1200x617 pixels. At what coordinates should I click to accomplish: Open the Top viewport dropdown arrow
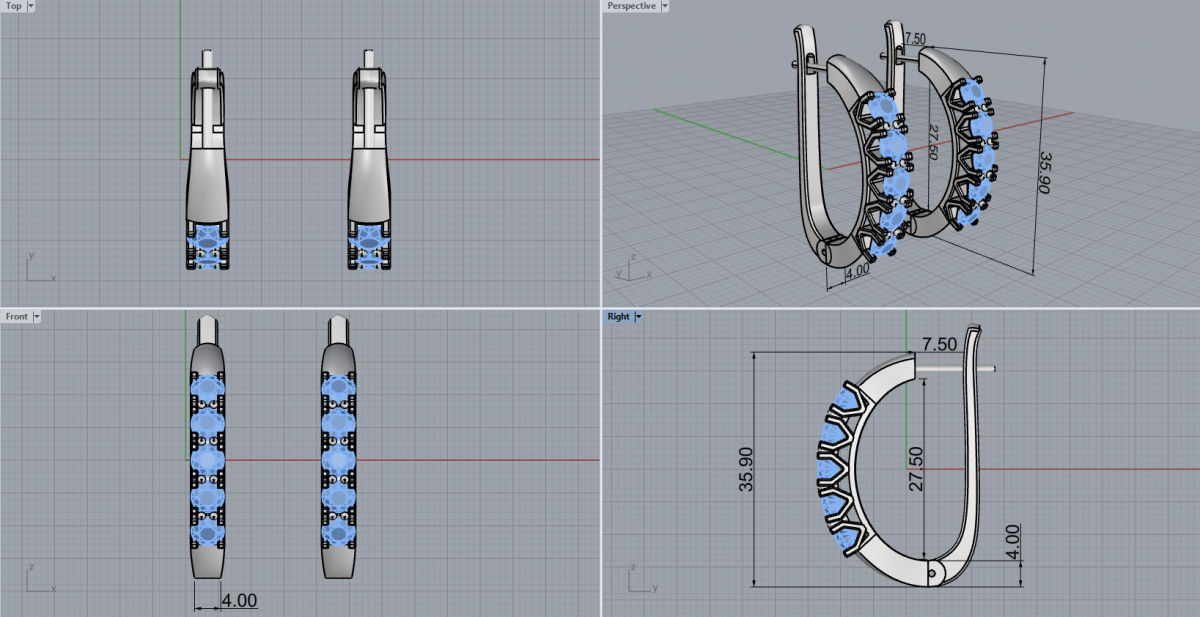tap(31, 6)
